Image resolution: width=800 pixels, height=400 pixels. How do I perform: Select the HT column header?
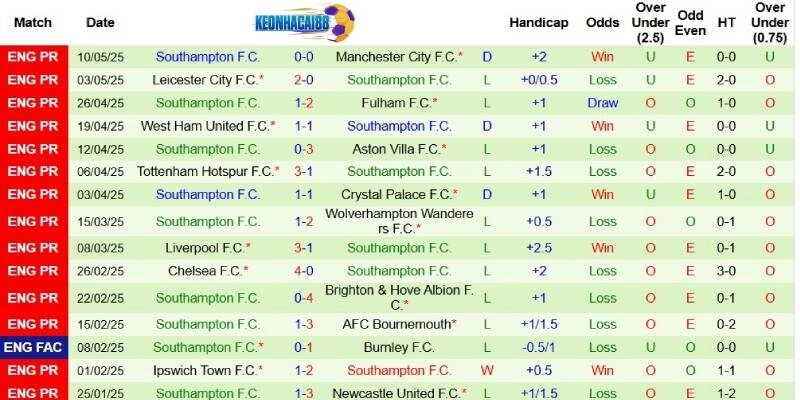point(727,22)
